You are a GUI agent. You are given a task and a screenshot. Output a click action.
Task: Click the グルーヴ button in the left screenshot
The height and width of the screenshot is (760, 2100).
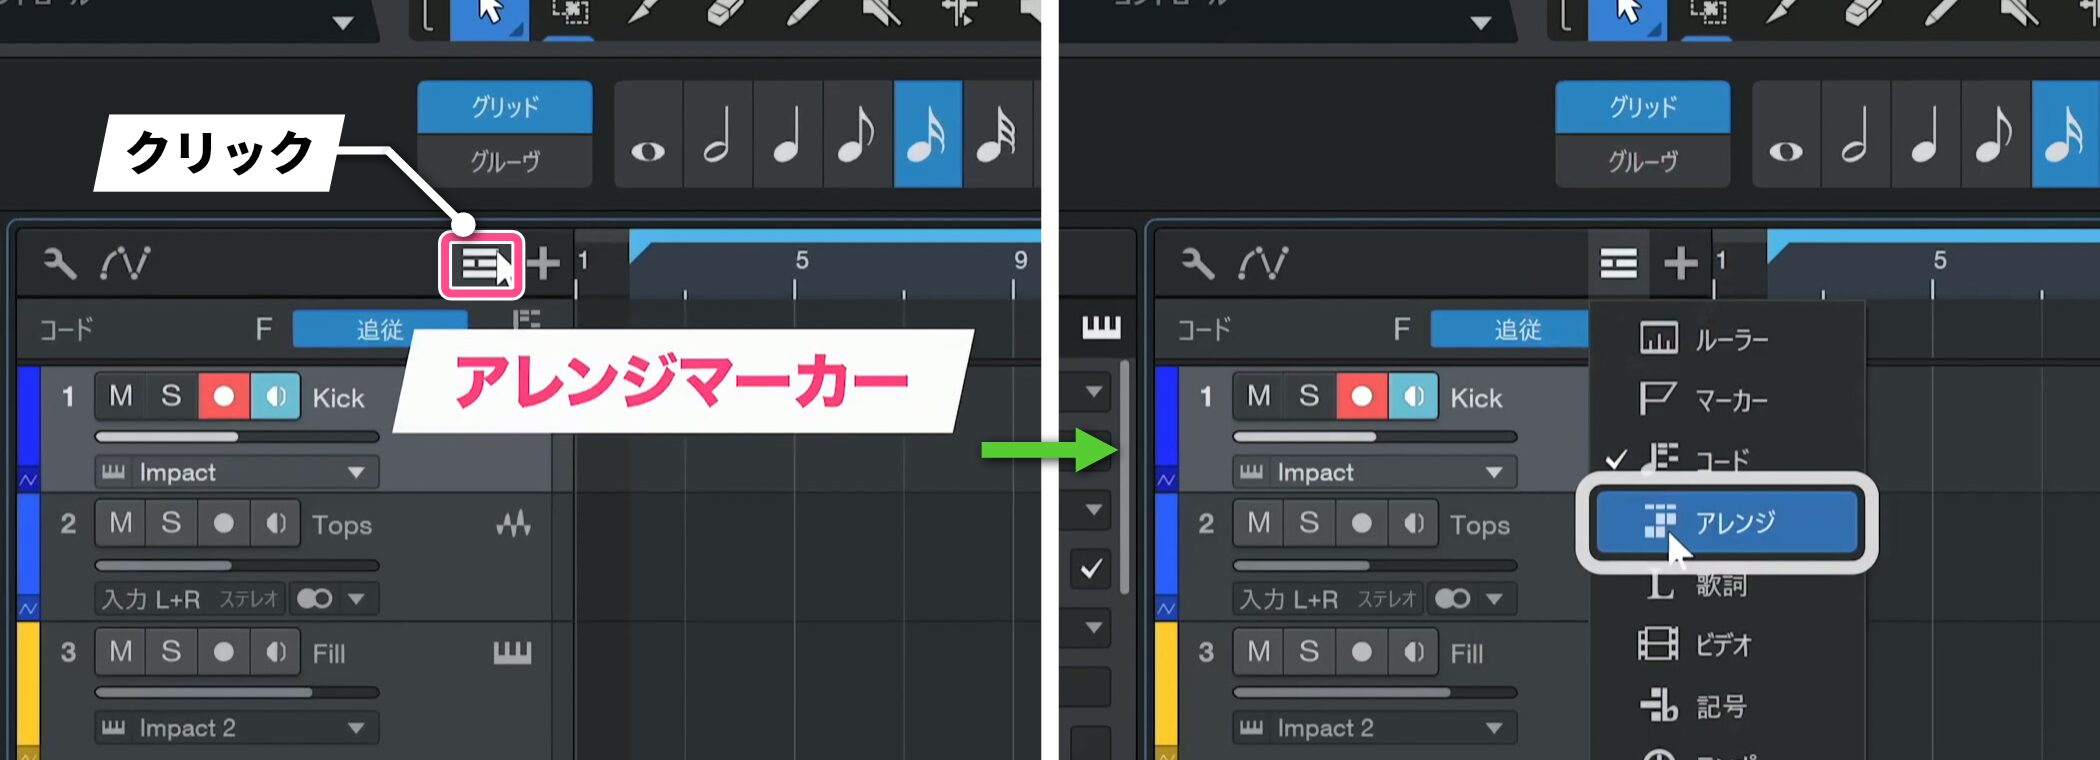pos(504,161)
